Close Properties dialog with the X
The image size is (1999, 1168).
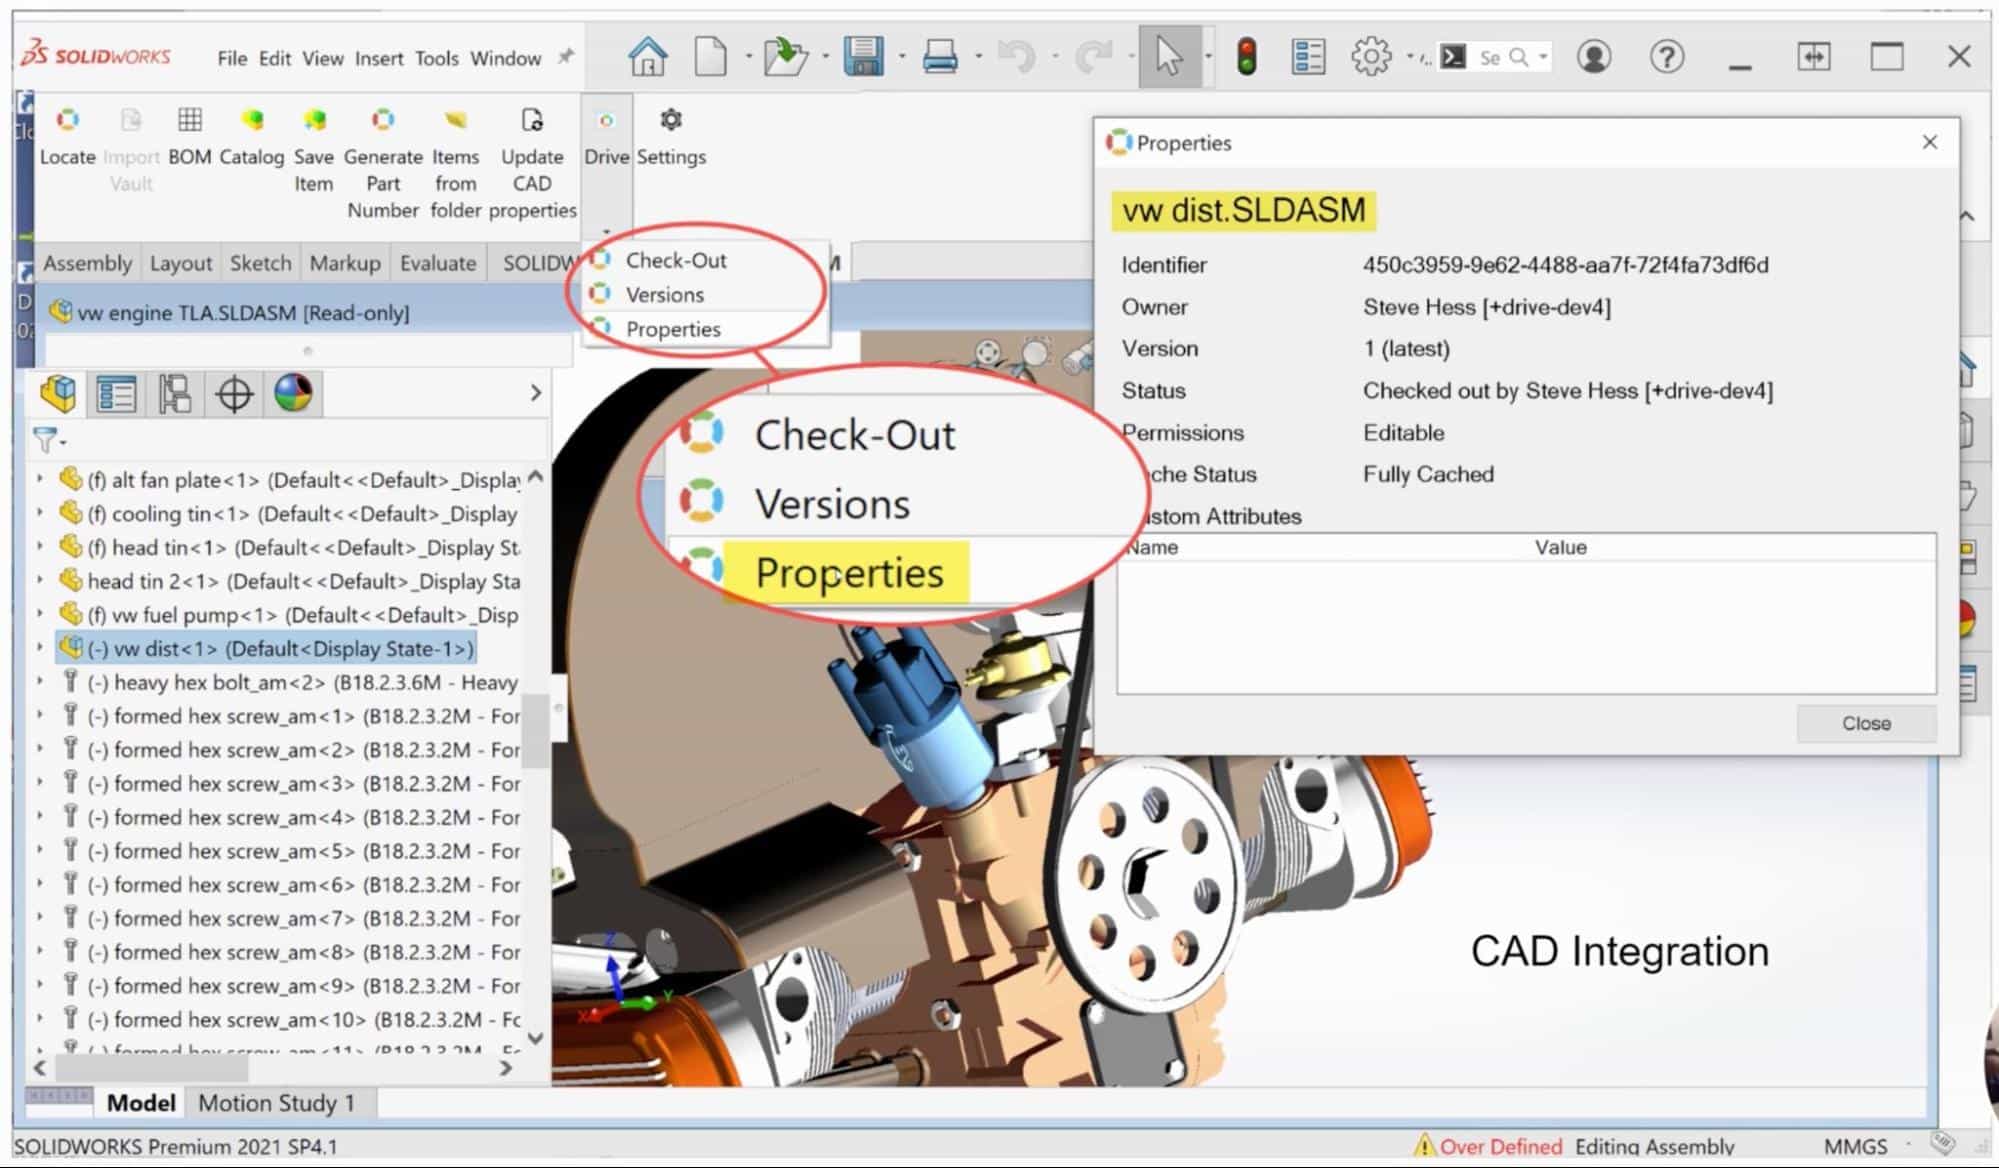(x=1930, y=142)
